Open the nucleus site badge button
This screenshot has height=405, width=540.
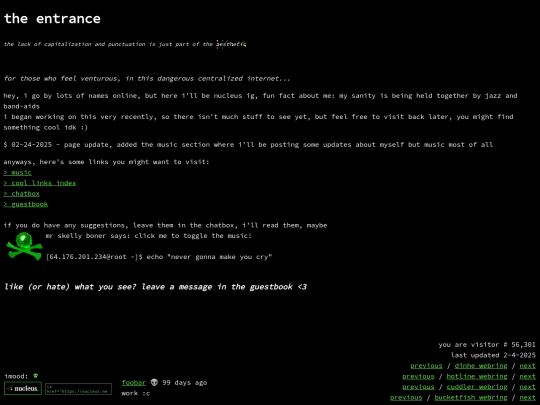pos(23,388)
